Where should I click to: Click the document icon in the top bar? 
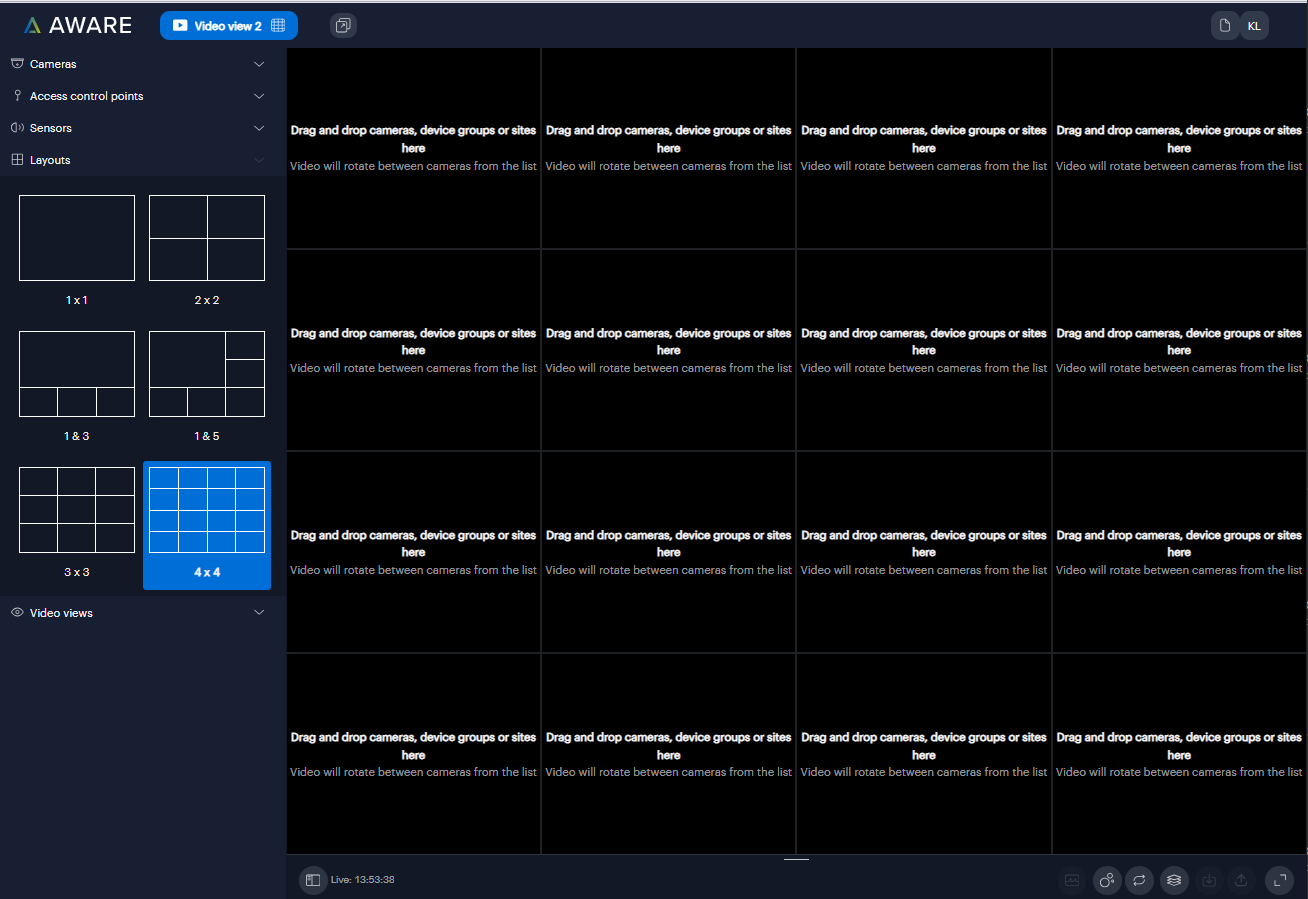click(1225, 25)
